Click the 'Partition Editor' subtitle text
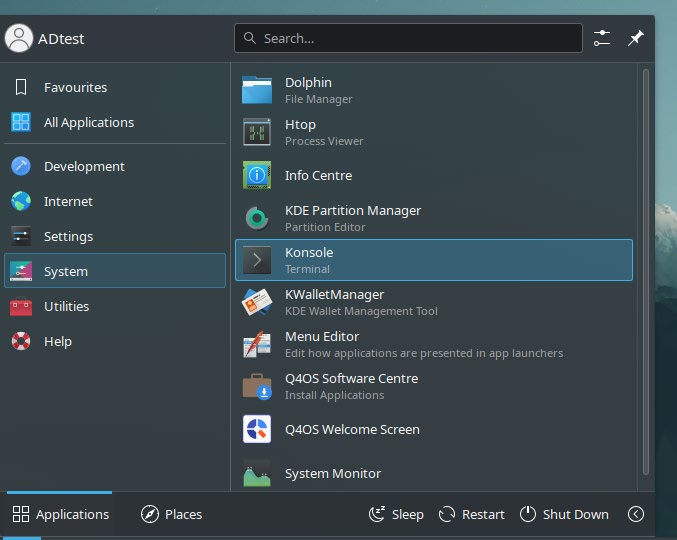The height and width of the screenshot is (540, 677). [x=325, y=227]
